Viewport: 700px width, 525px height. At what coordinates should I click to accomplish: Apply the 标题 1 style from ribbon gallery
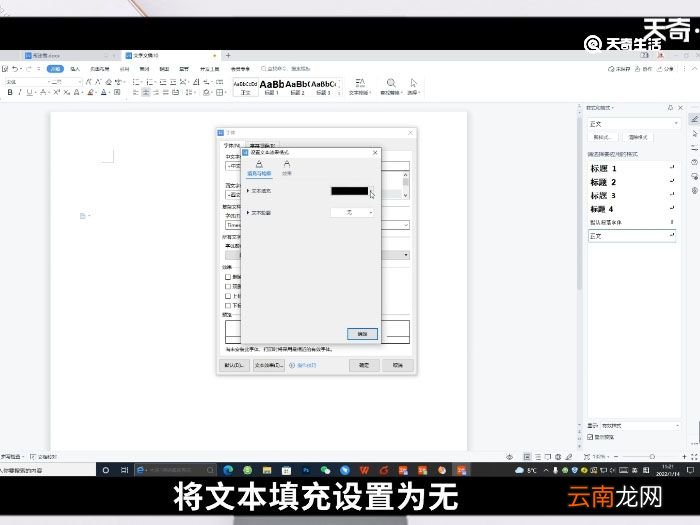tap(271, 87)
